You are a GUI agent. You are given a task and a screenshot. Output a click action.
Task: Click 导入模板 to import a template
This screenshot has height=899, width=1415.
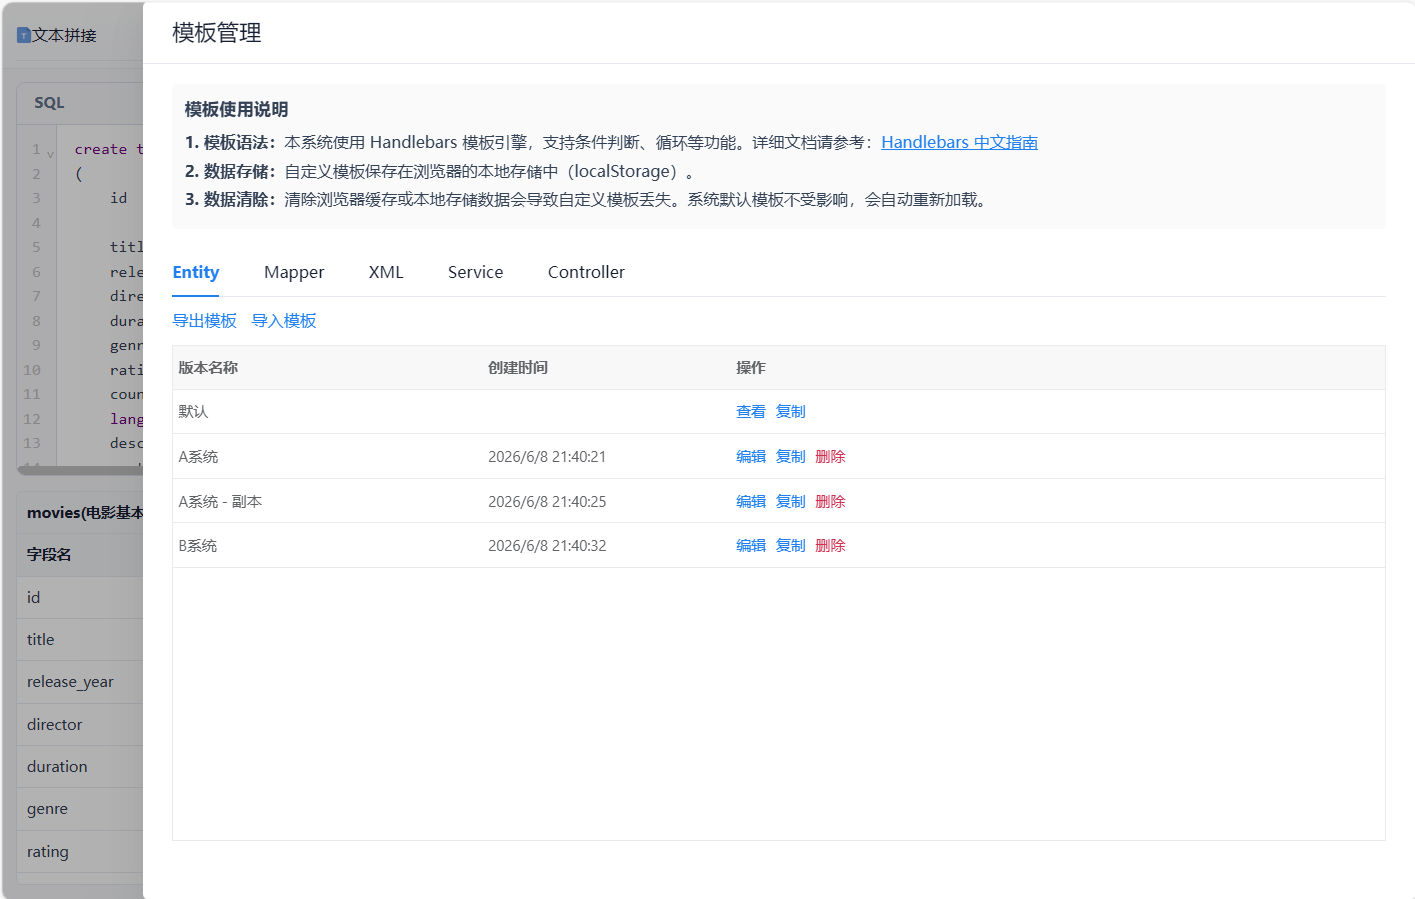pos(284,320)
